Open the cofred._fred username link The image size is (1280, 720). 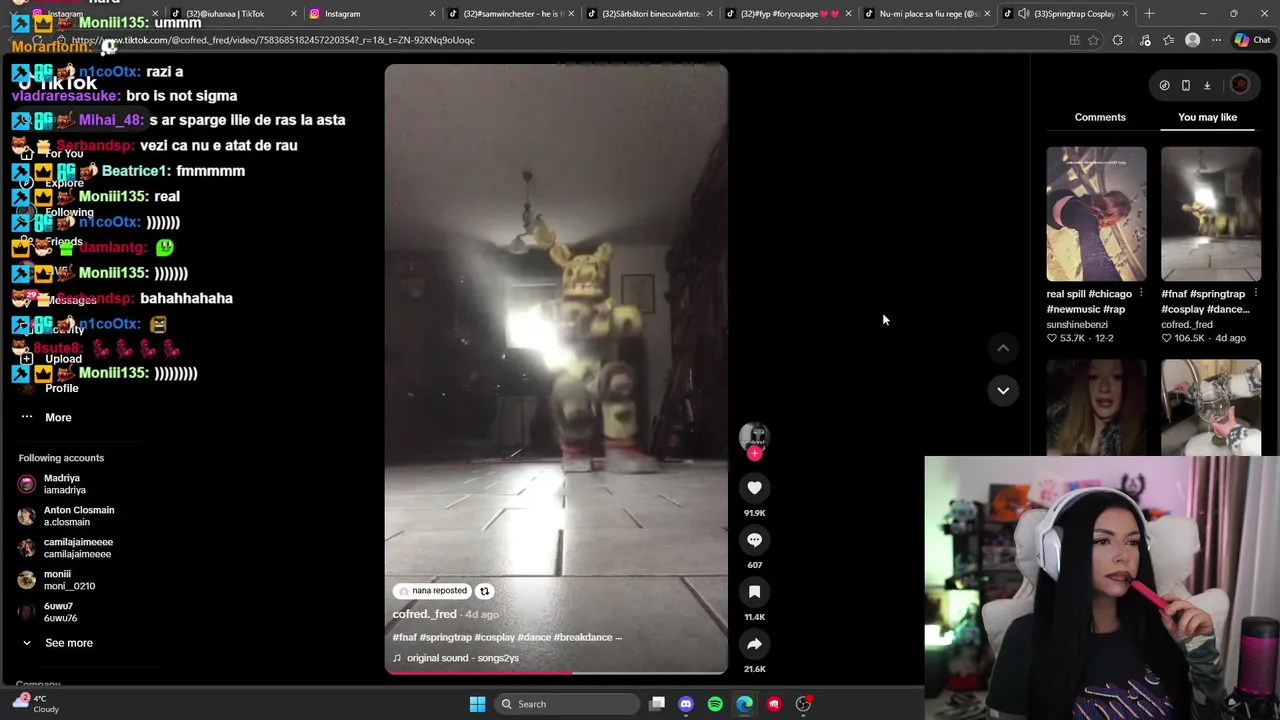point(424,614)
